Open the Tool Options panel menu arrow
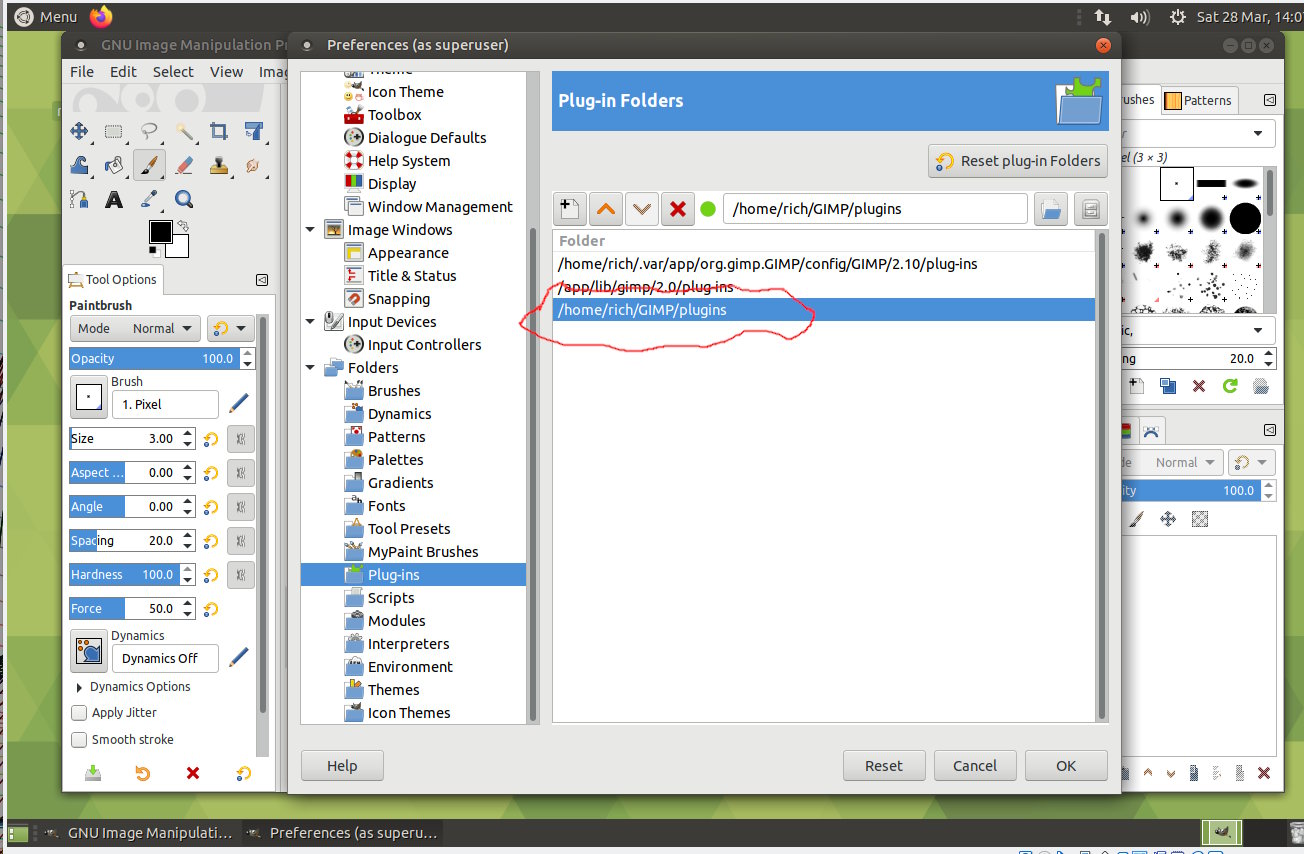The height and width of the screenshot is (854, 1304). (262, 280)
